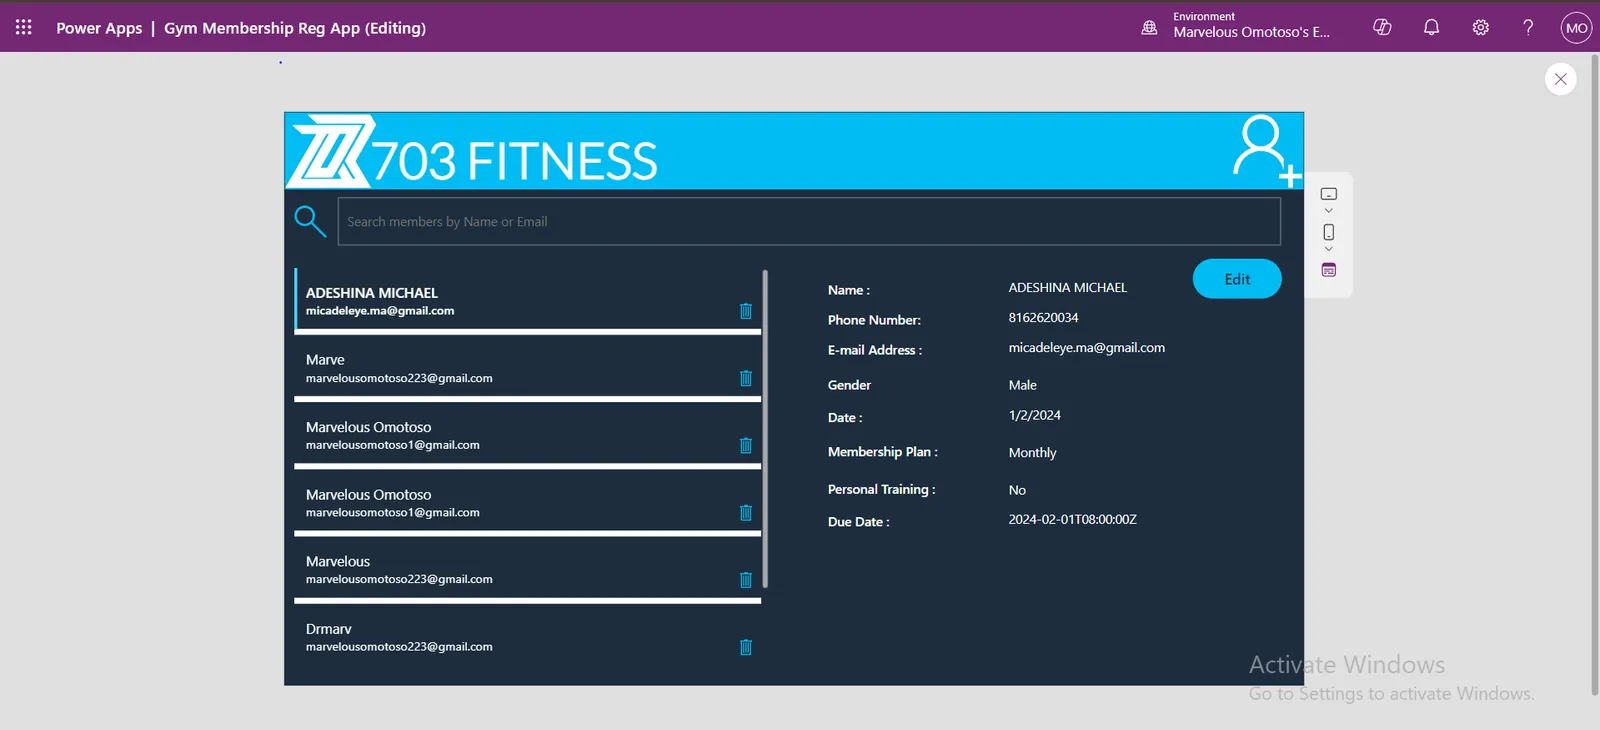This screenshot has width=1600, height=730.
Task: Select the tablet device preview icon
Action: pos(1328,194)
